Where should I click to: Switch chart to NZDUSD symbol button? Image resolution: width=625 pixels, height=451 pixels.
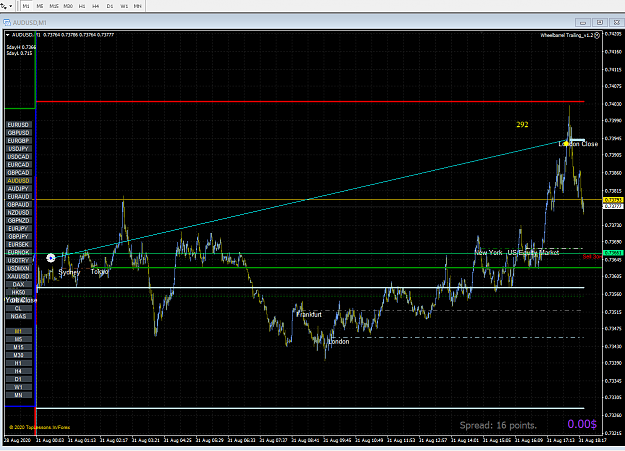(x=18, y=213)
